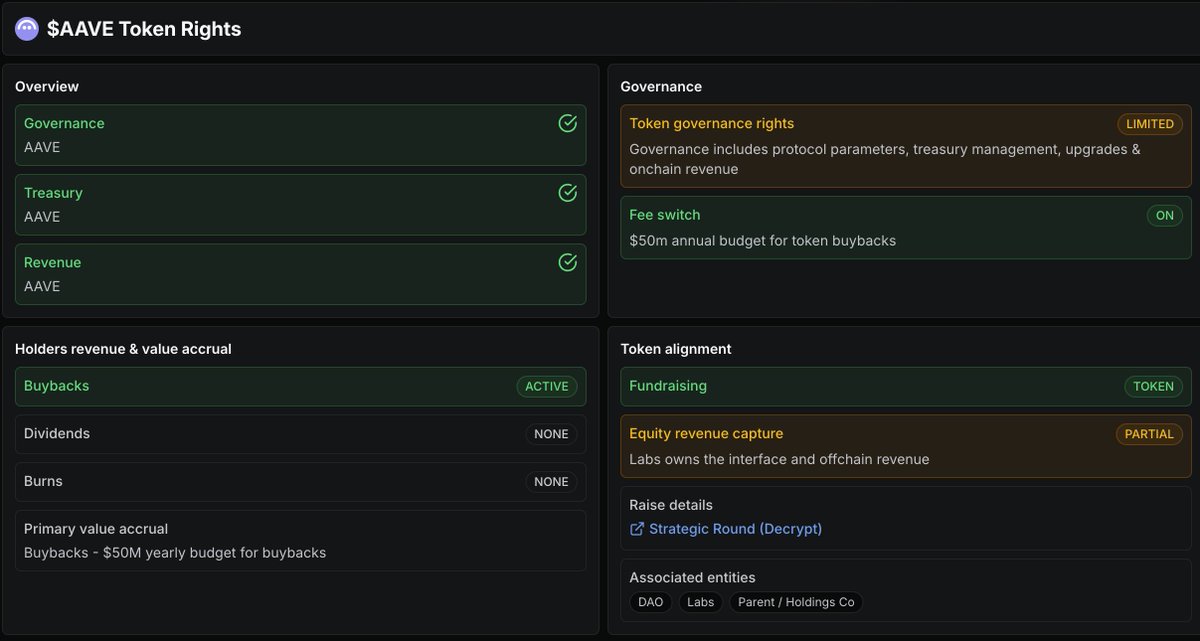Click the Token alignment heading

click(676, 349)
